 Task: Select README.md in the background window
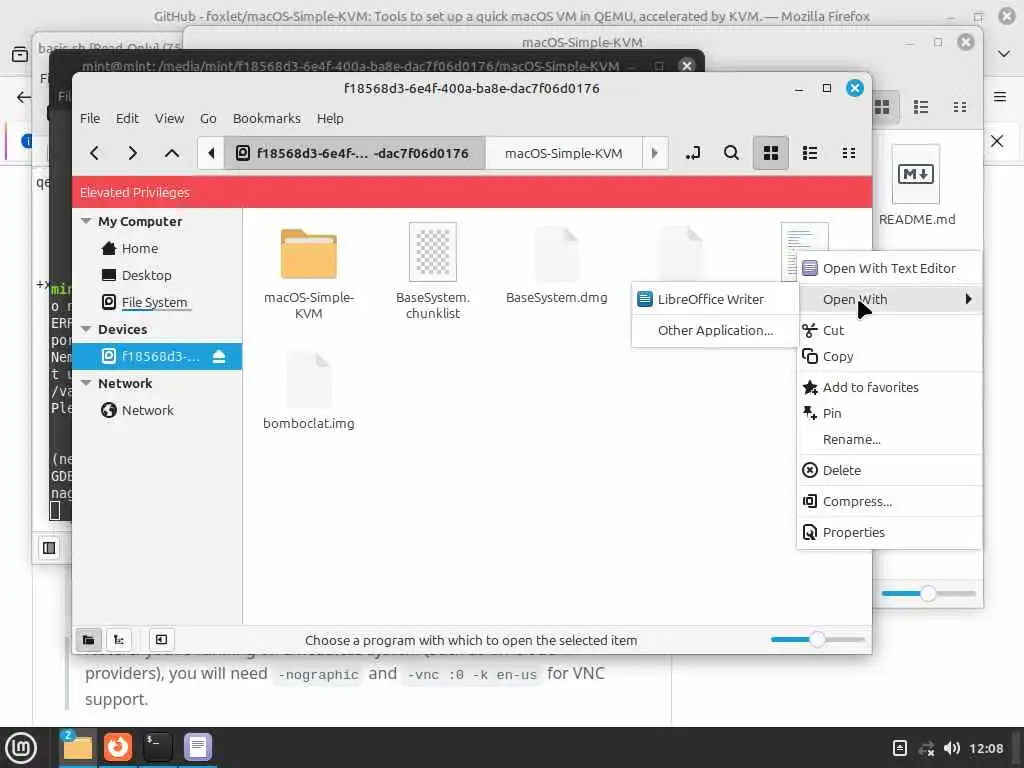[916, 186]
